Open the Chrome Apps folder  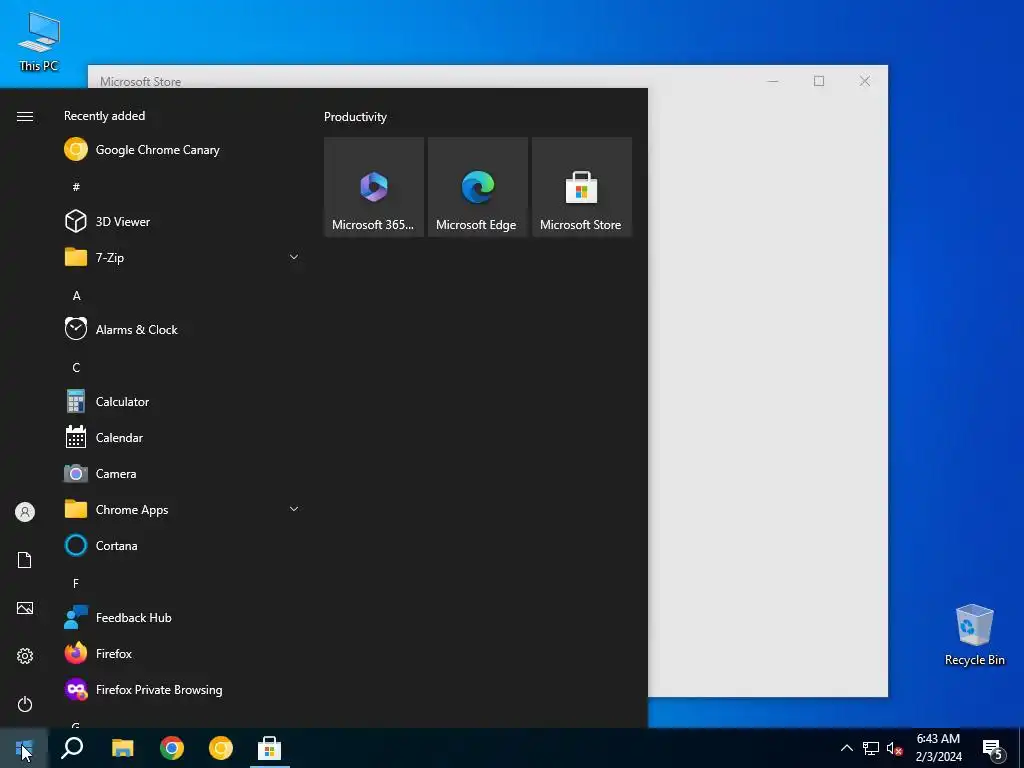pos(182,509)
